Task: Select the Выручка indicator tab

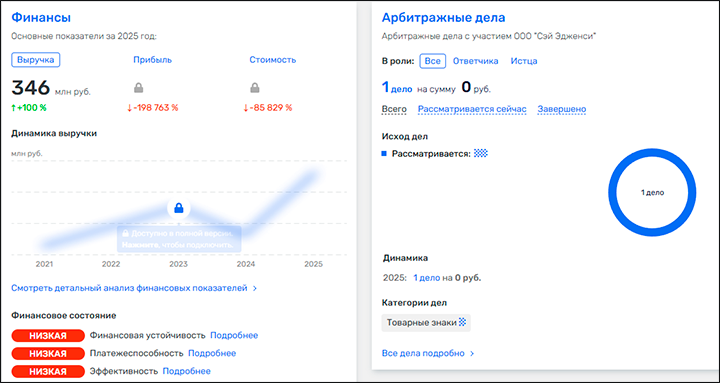Action: 36,60
